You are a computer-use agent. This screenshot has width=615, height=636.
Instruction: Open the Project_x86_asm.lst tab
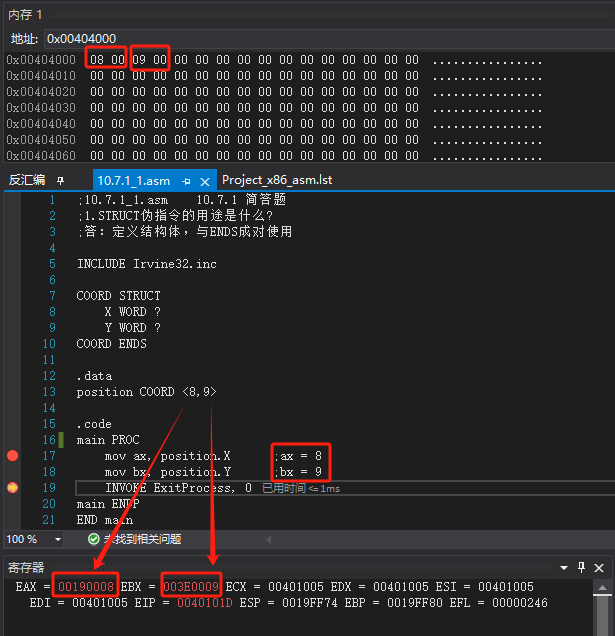click(x=277, y=180)
